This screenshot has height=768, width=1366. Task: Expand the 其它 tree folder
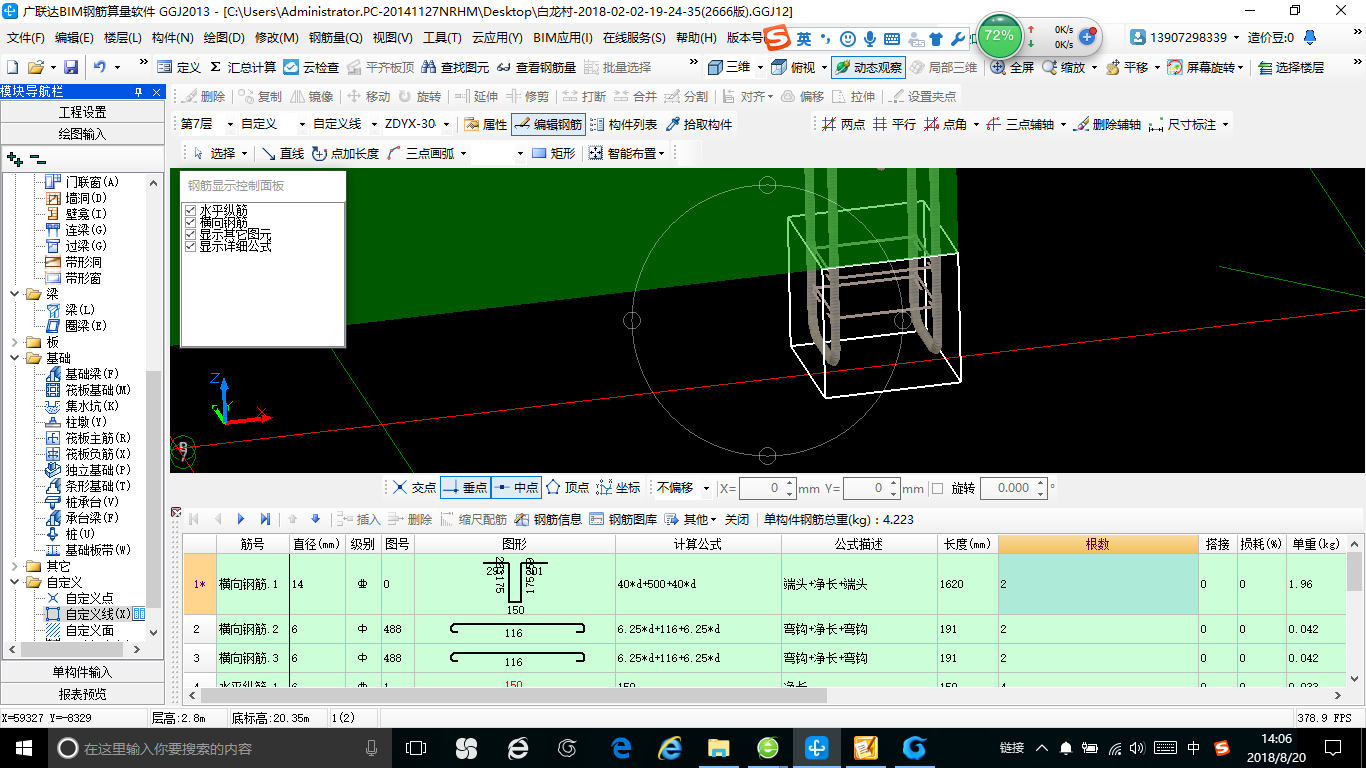(x=16, y=566)
